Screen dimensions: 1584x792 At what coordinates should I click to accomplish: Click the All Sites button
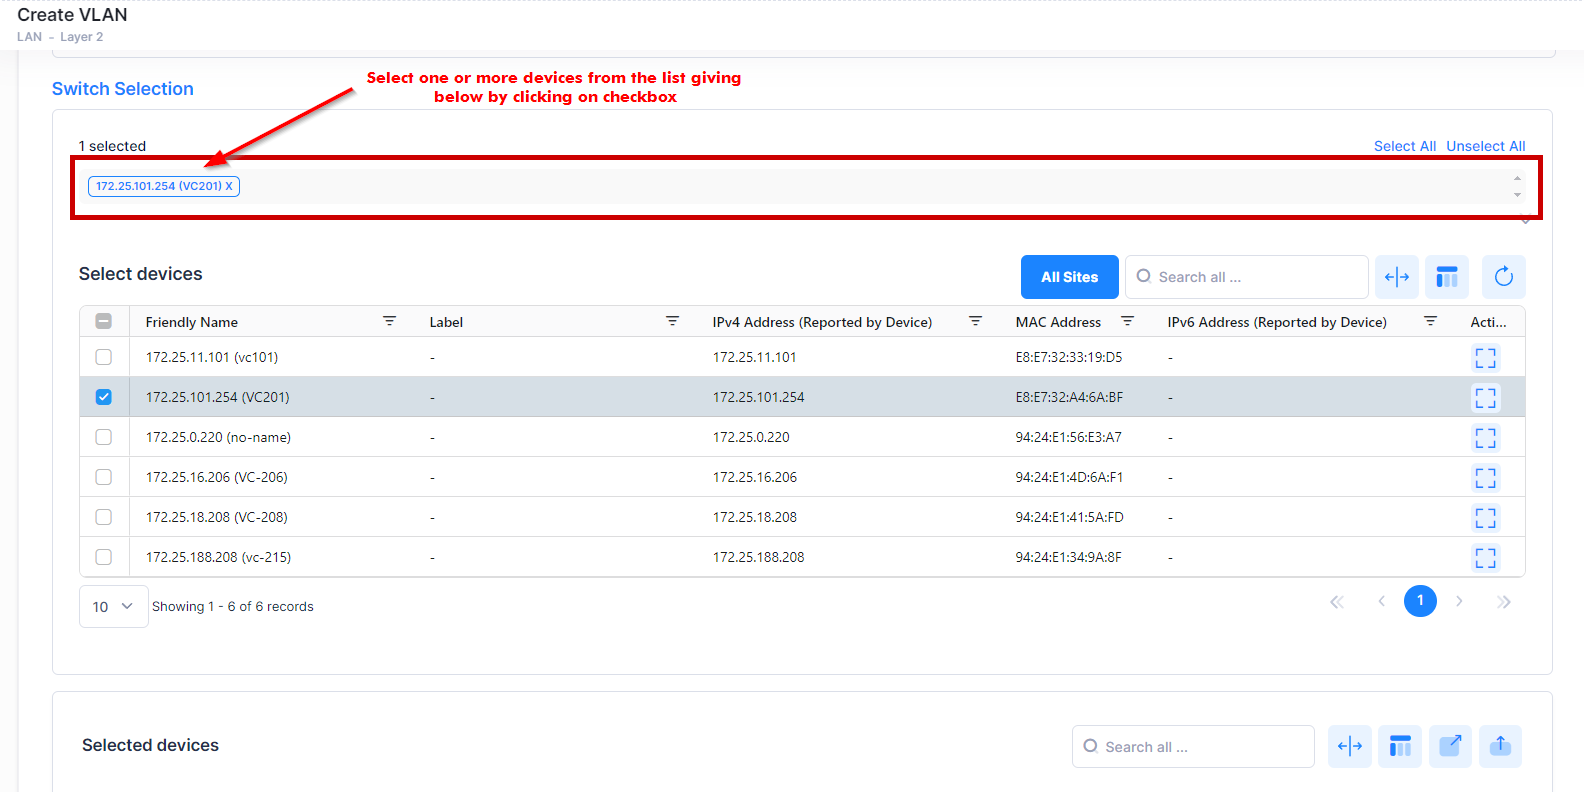point(1069,277)
